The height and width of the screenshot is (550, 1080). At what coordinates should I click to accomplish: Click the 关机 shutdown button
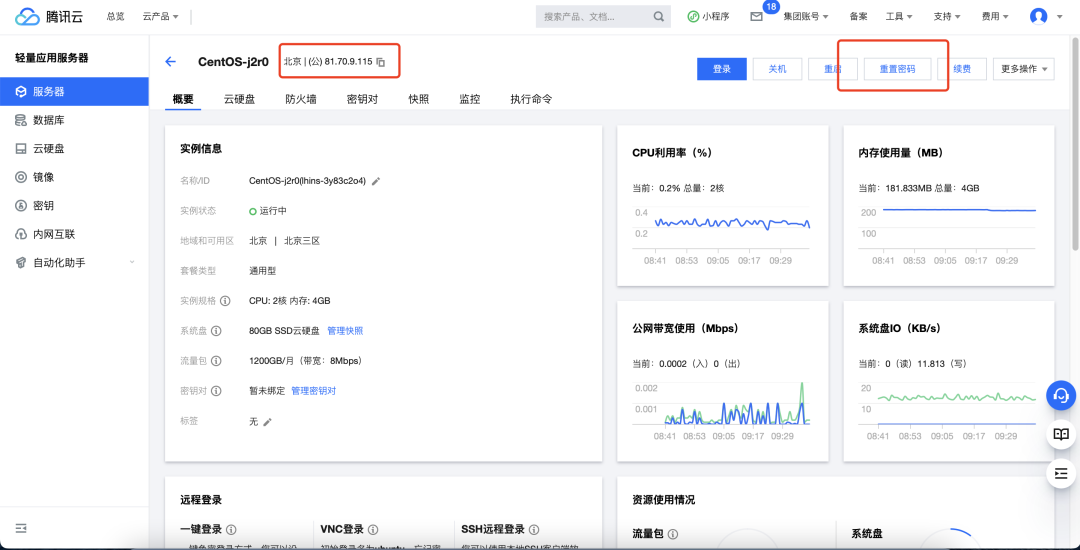(777, 69)
